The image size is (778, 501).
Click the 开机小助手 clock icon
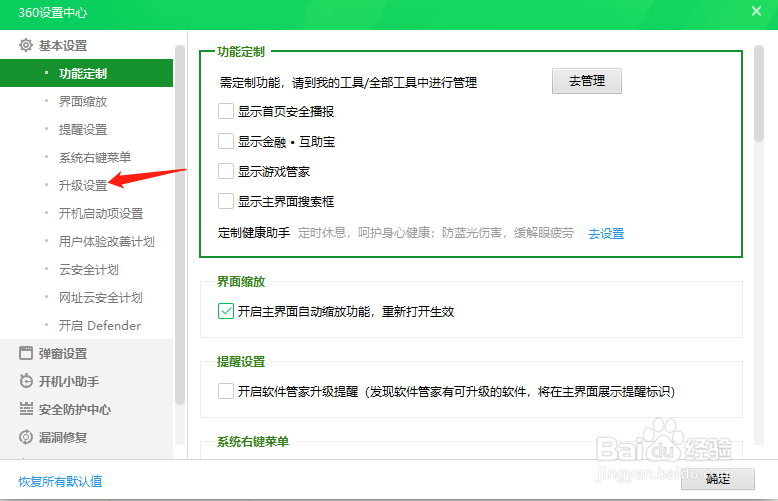(x=26, y=381)
